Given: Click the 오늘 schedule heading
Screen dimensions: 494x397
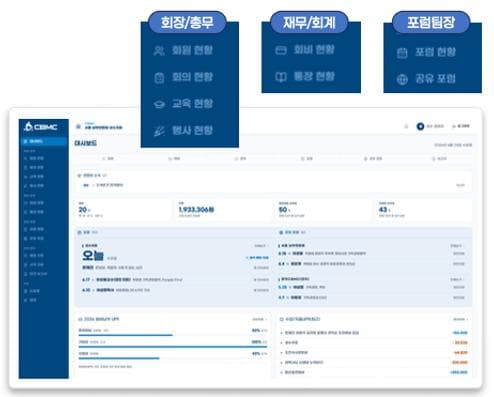Looking at the screenshot, I should pyautogui.click(x=93, y=256).
